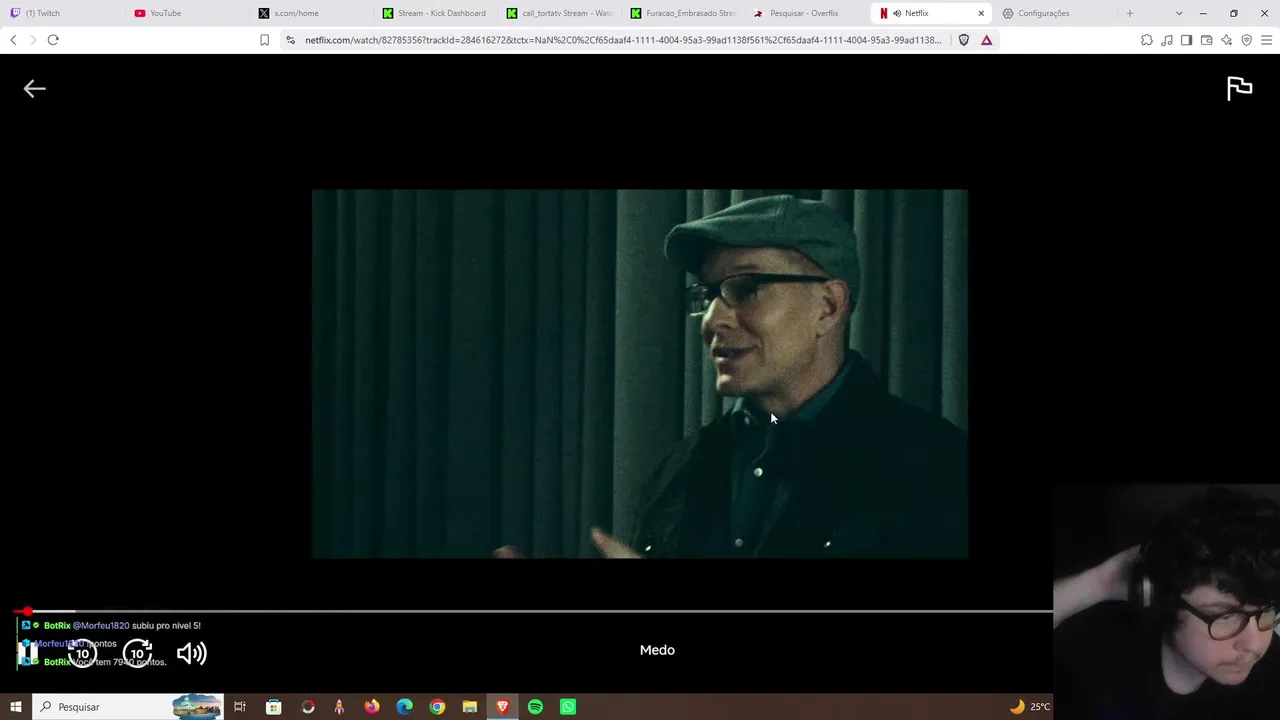The image size is (1280, 720).
Task: Open File Explorer from the taskbar
Action: (x=470, y=707)
